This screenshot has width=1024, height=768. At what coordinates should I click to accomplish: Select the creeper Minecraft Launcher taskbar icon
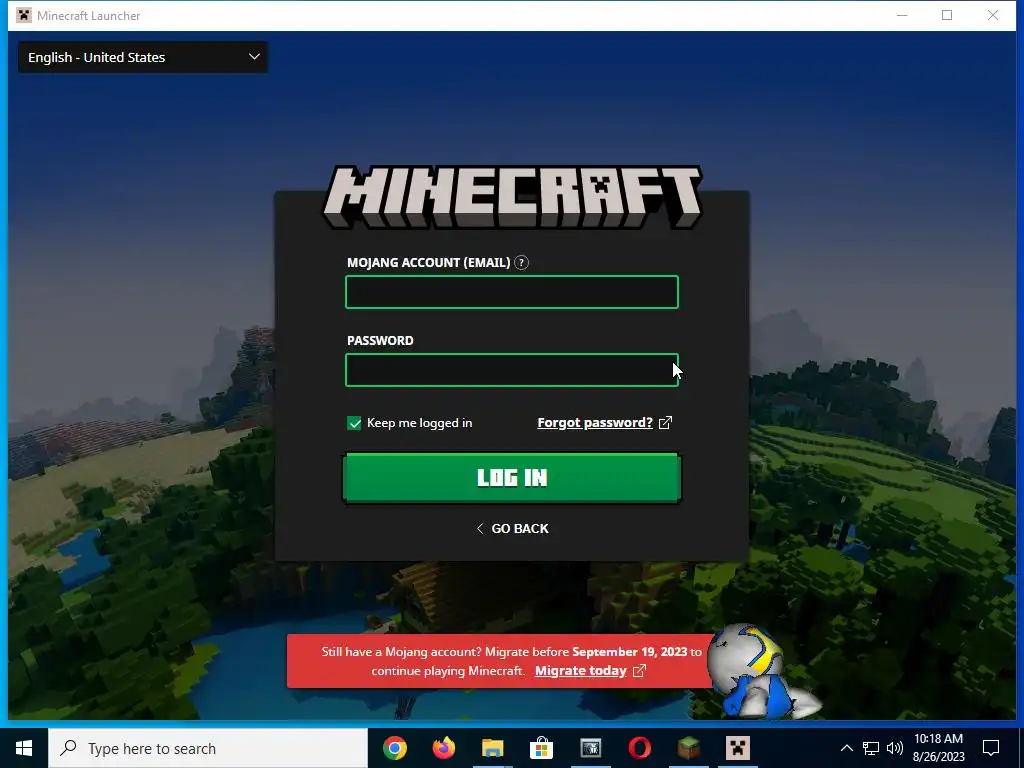click(737, 748)
